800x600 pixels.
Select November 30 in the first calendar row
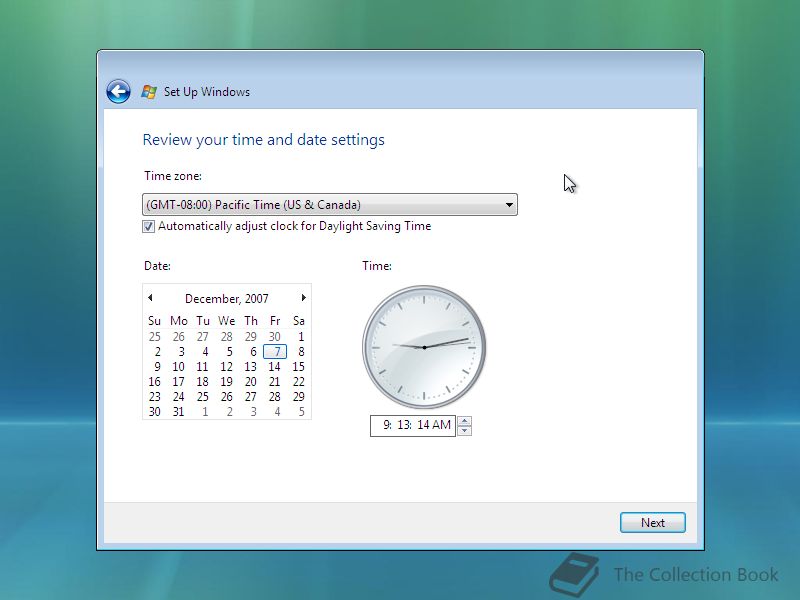click(x=274, y=337)
